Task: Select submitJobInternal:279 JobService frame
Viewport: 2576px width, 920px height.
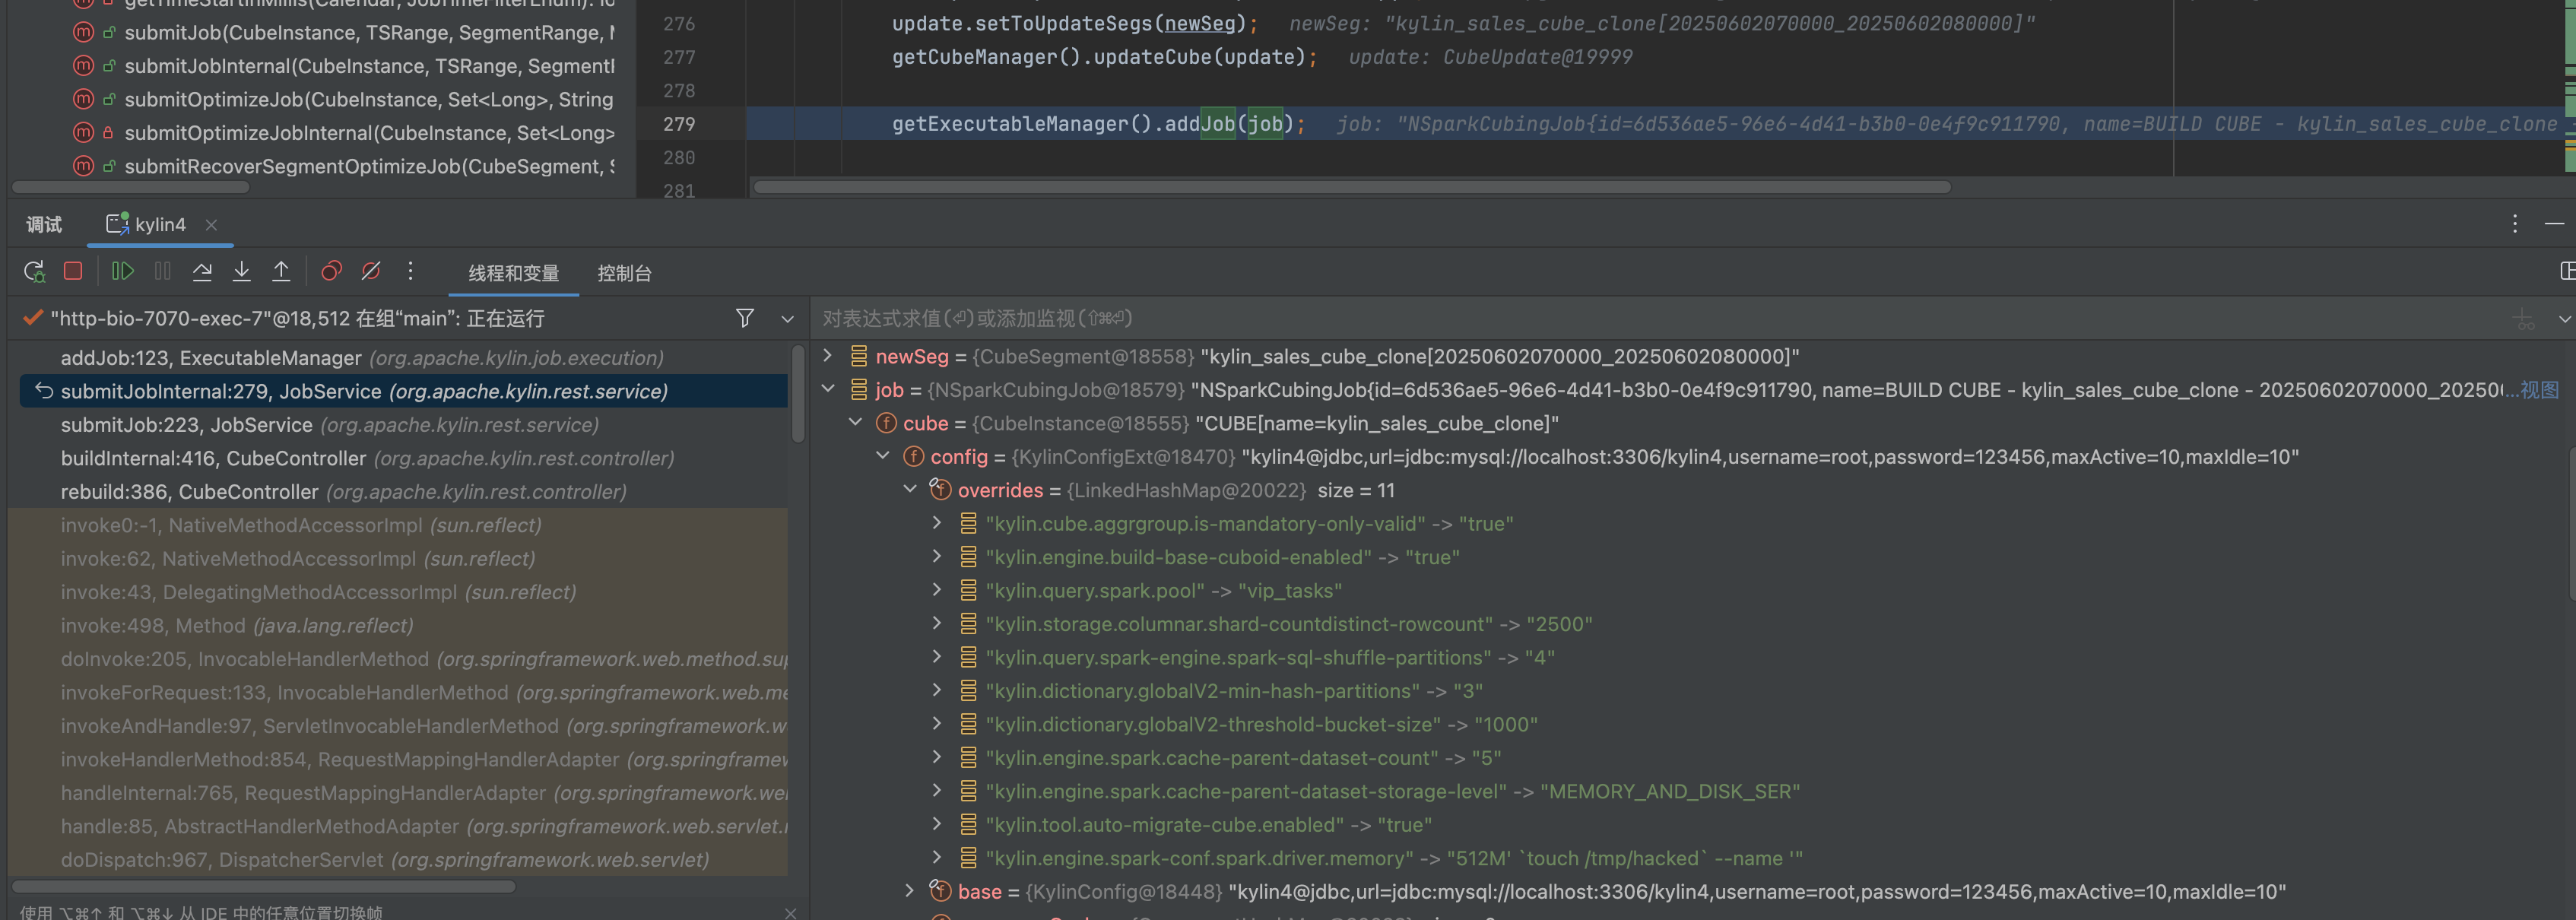Action: [403, 391]
